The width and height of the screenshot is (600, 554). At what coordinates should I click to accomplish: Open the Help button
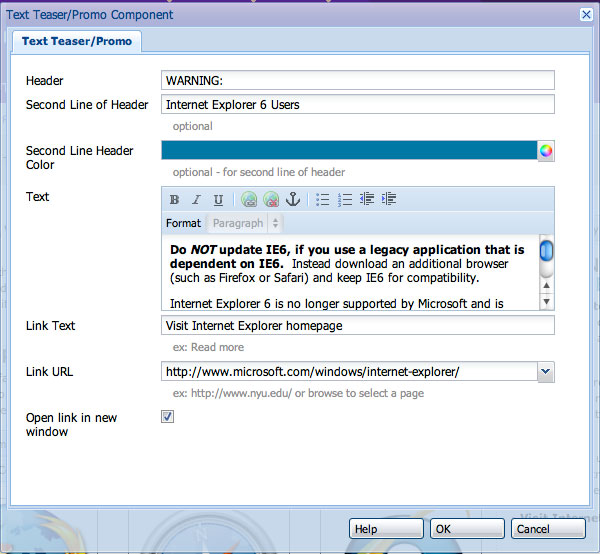(387, 528)
